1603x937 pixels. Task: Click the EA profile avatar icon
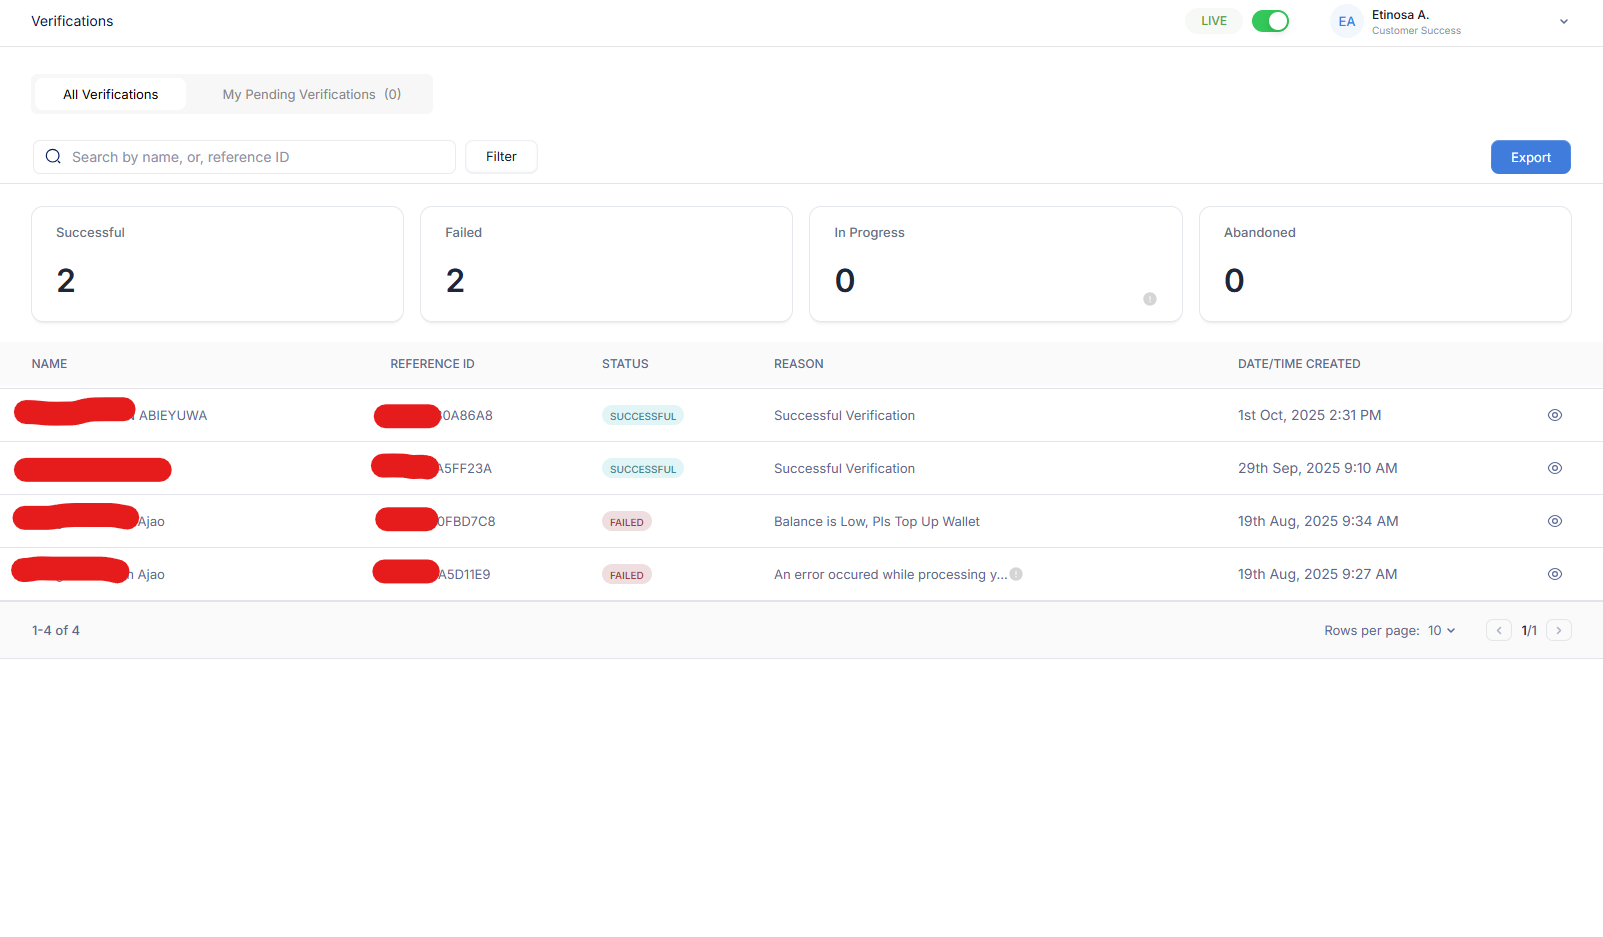[1346, 20]
